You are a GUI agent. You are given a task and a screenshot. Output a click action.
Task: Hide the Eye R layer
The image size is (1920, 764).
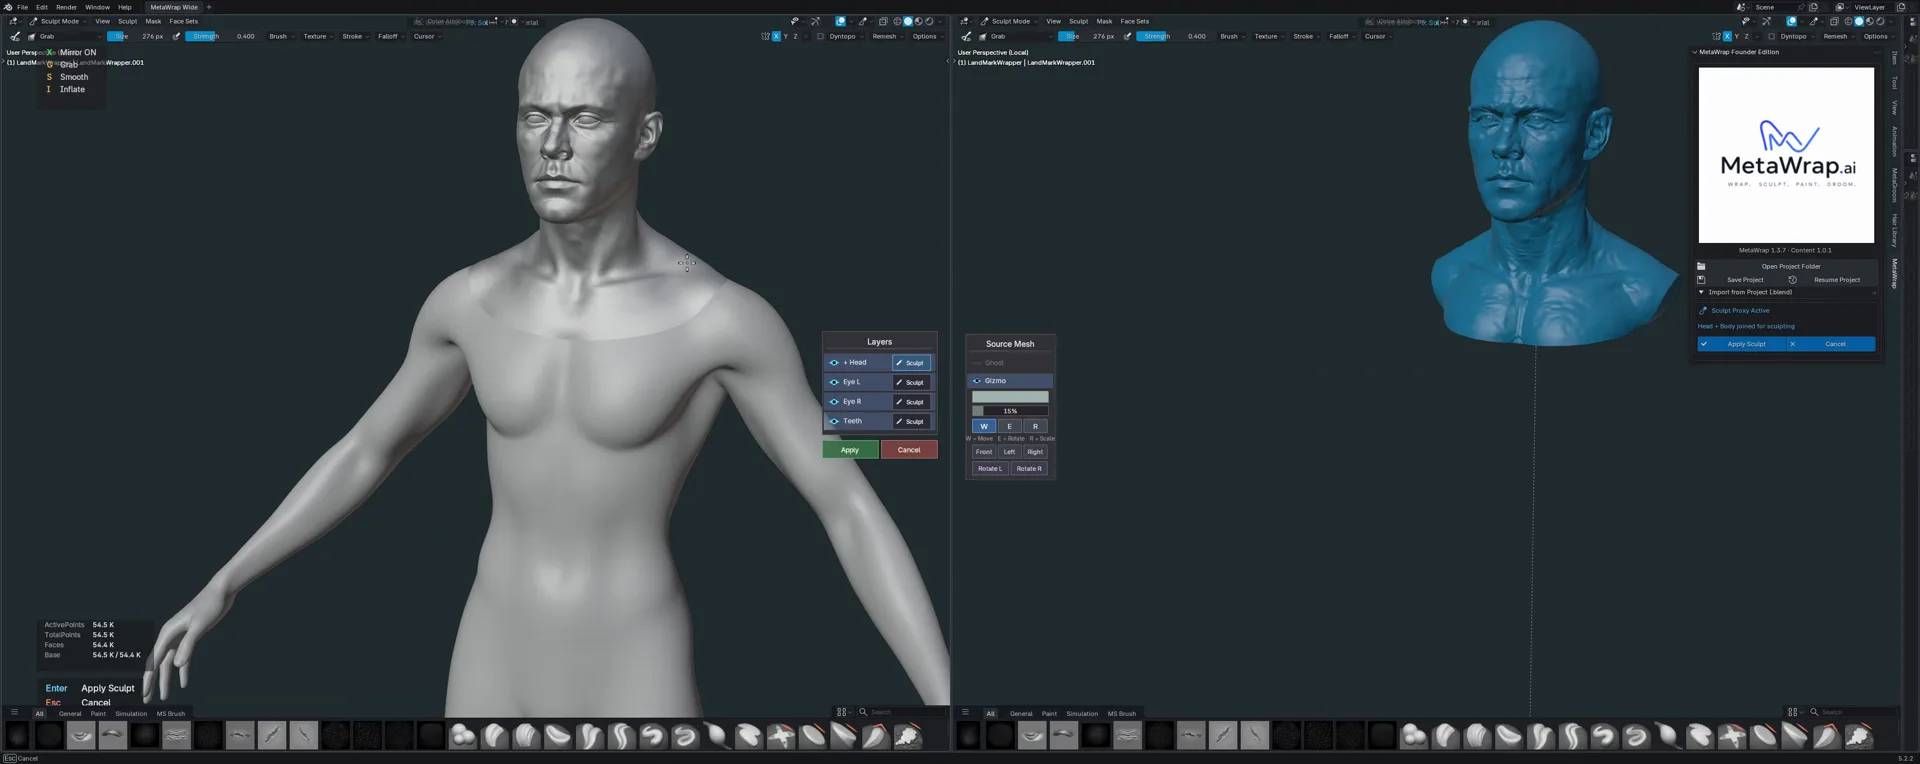click(x=834, y=402)
